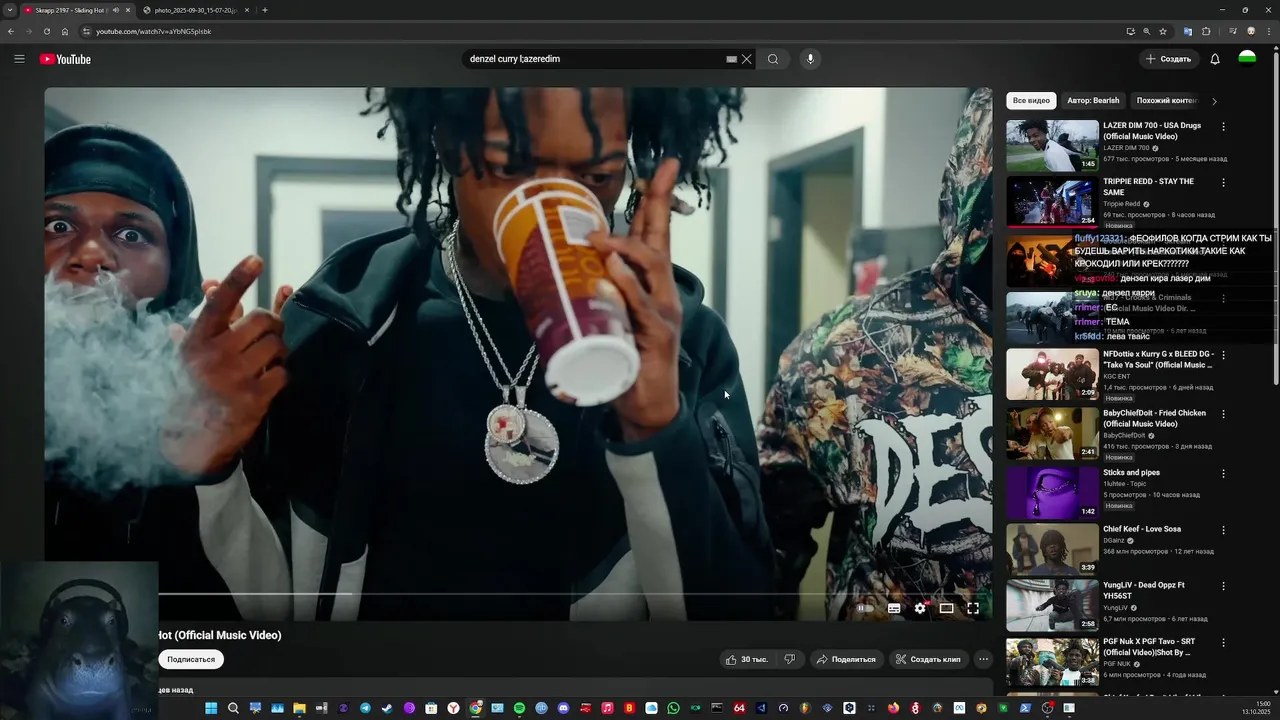Open options for TRIPPIE REDD video
Viewport: 1280px width, 720px height.
[1223, 183]
